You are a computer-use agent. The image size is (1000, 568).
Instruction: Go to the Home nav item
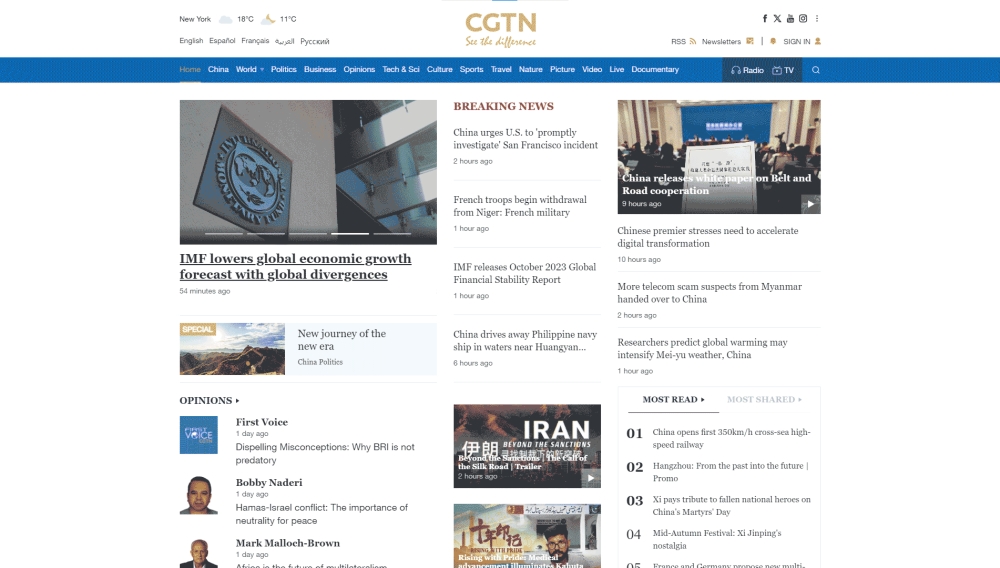(x=190, y=69)
